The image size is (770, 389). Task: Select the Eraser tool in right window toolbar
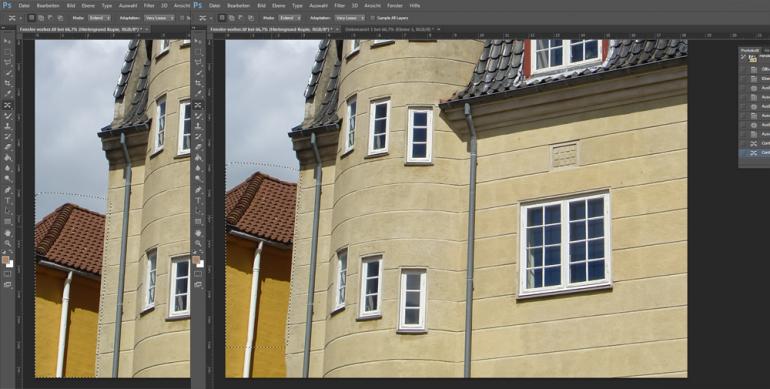coord(198,147)
